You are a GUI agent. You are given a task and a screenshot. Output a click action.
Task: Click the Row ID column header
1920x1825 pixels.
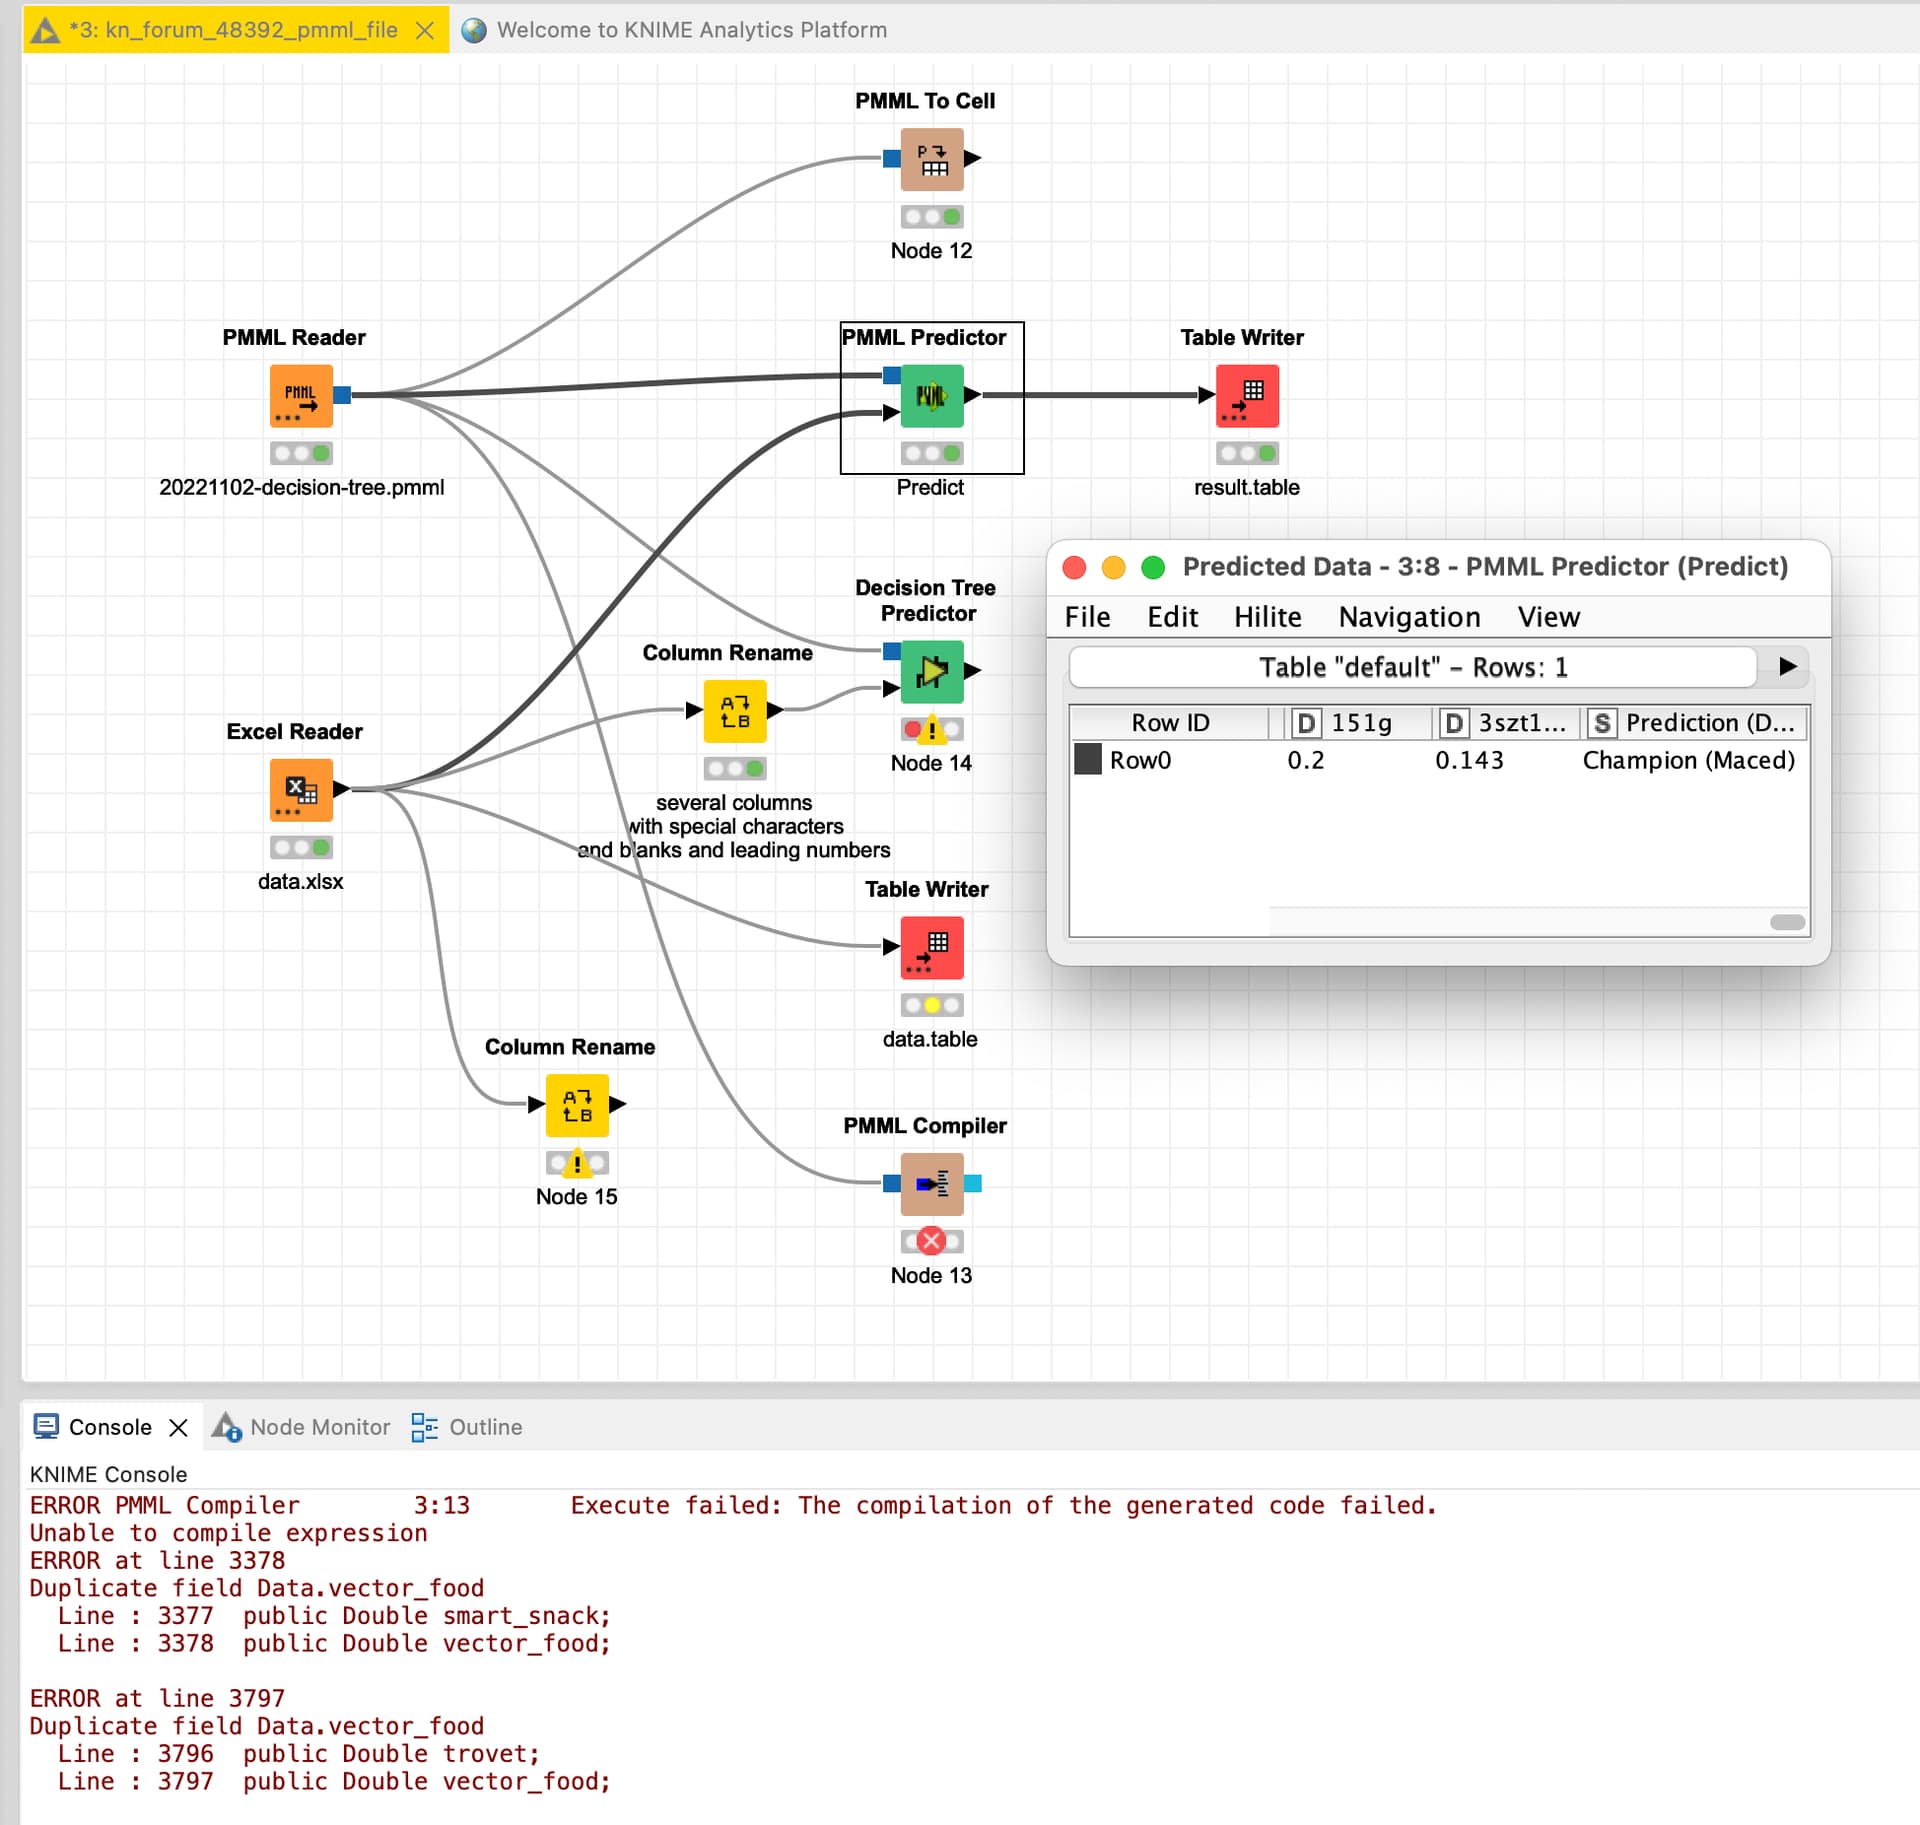1170,722
